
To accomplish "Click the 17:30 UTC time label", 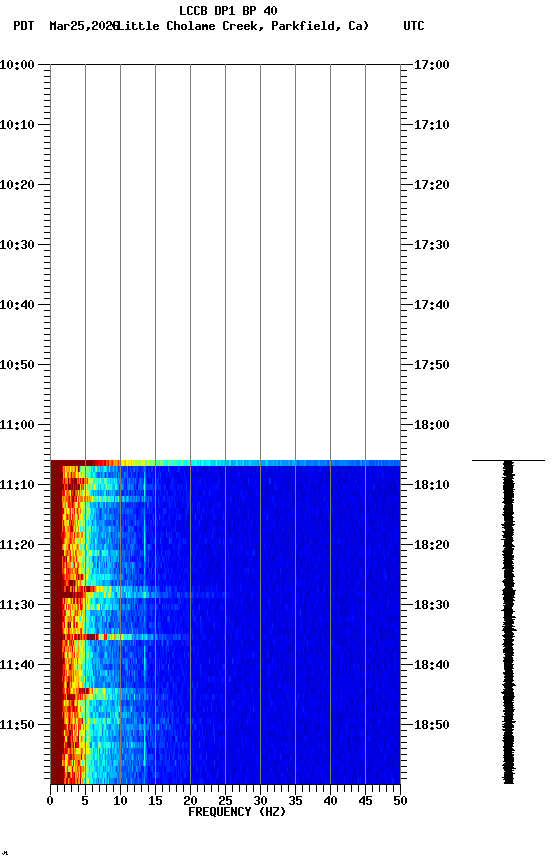I will [432, 245].
